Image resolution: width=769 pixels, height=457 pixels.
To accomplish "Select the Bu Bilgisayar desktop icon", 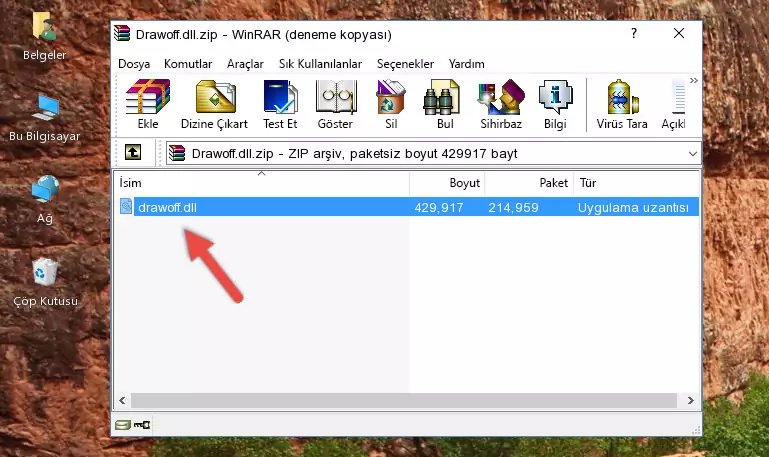I will 44,118.
